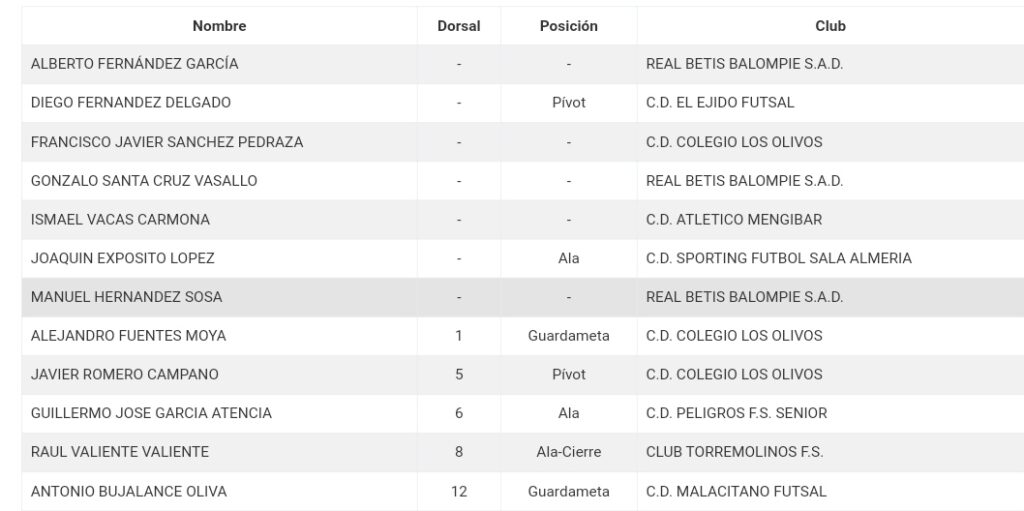1024x511 pixels.
Task: Click highlighted row Manuel Hernandez Sosa
Action: [x=522, y=297]
